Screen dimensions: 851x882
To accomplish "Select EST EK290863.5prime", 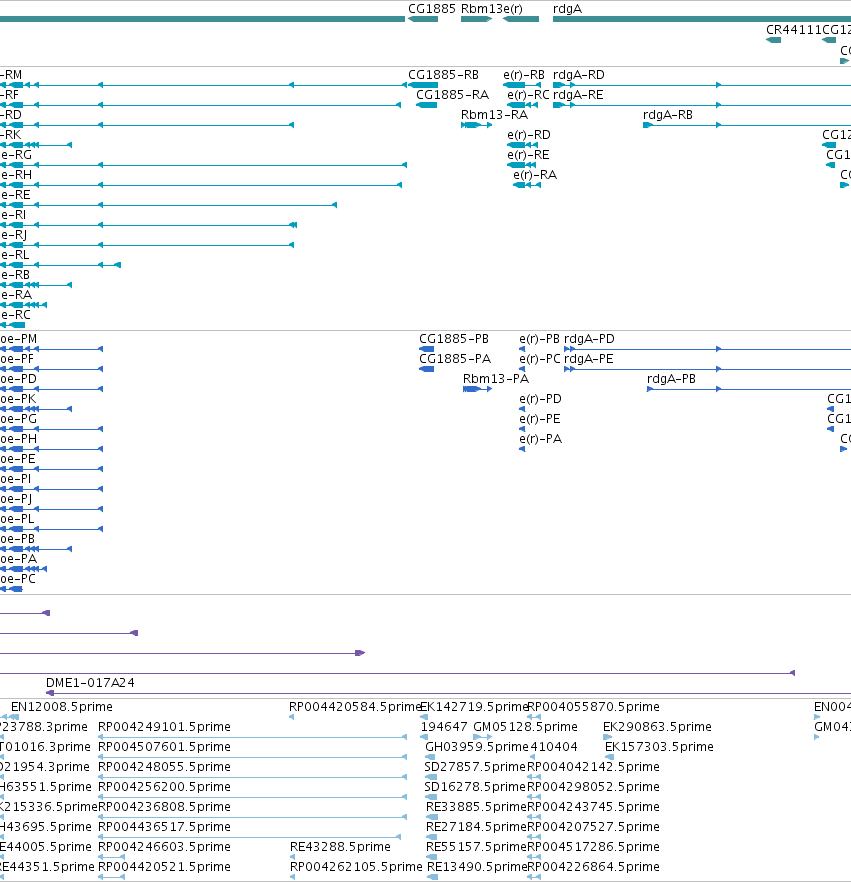I will pos(658,727).
